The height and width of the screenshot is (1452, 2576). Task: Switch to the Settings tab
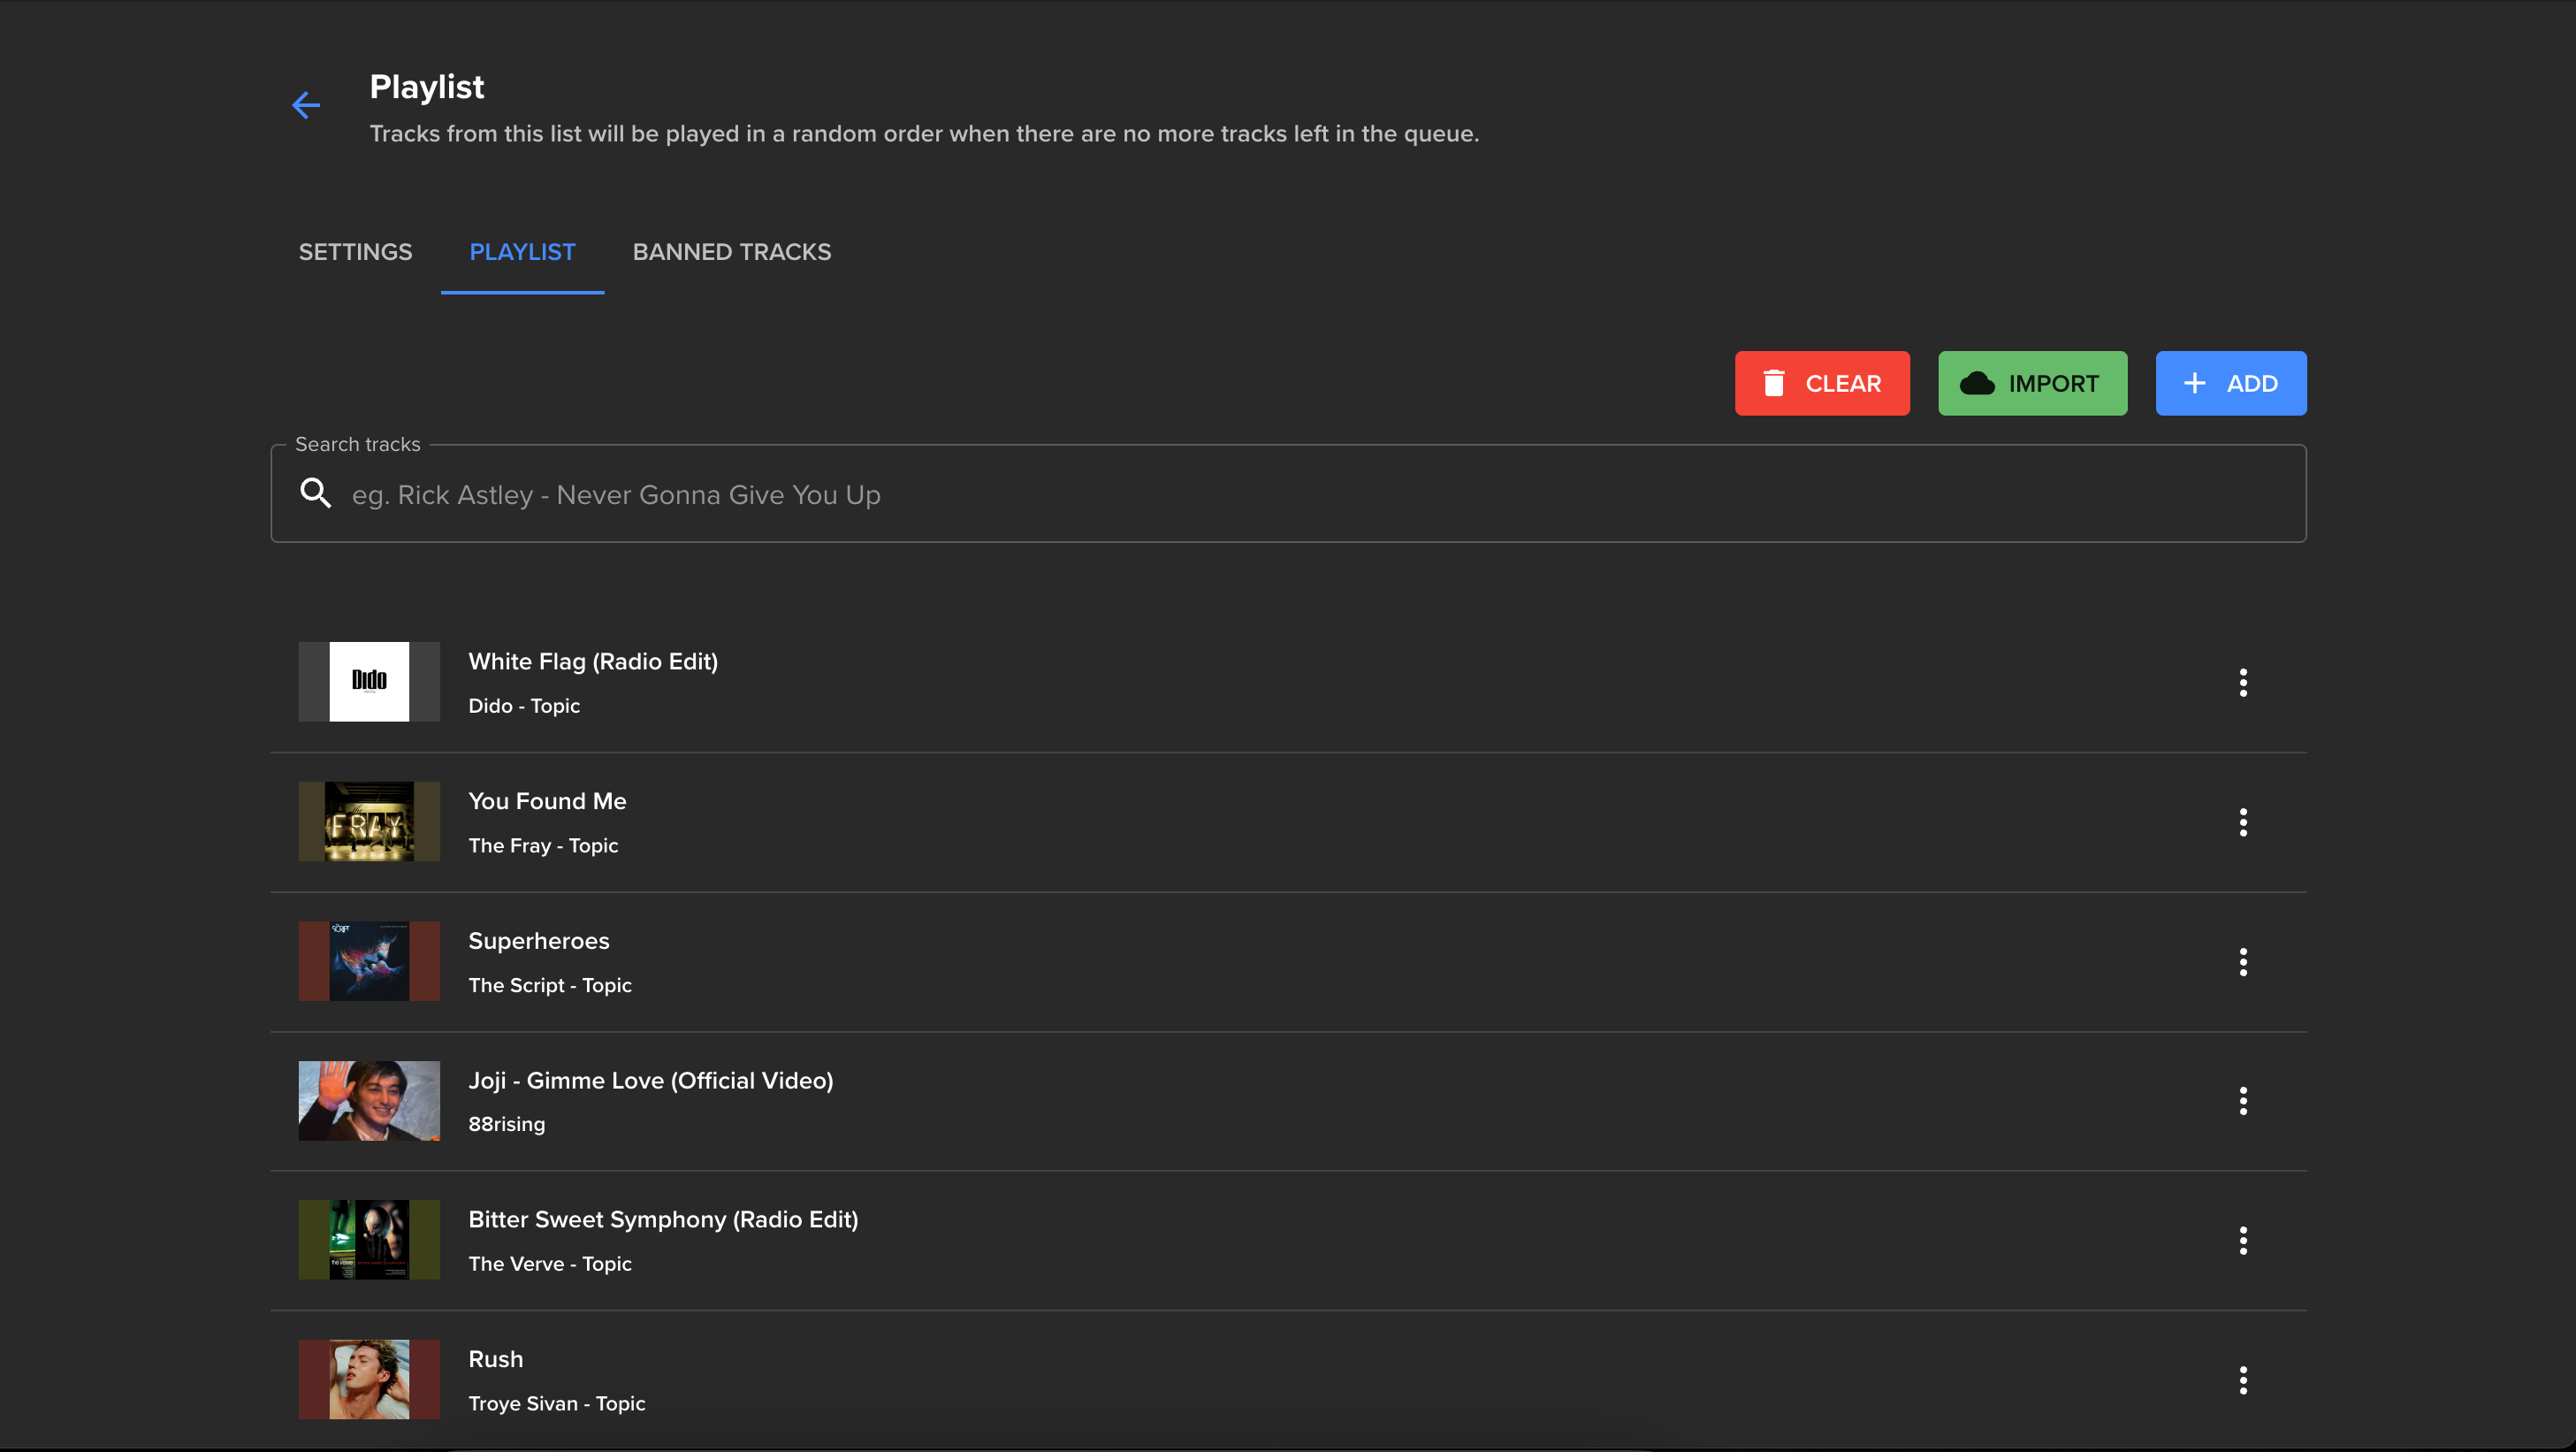pos(355,252)
